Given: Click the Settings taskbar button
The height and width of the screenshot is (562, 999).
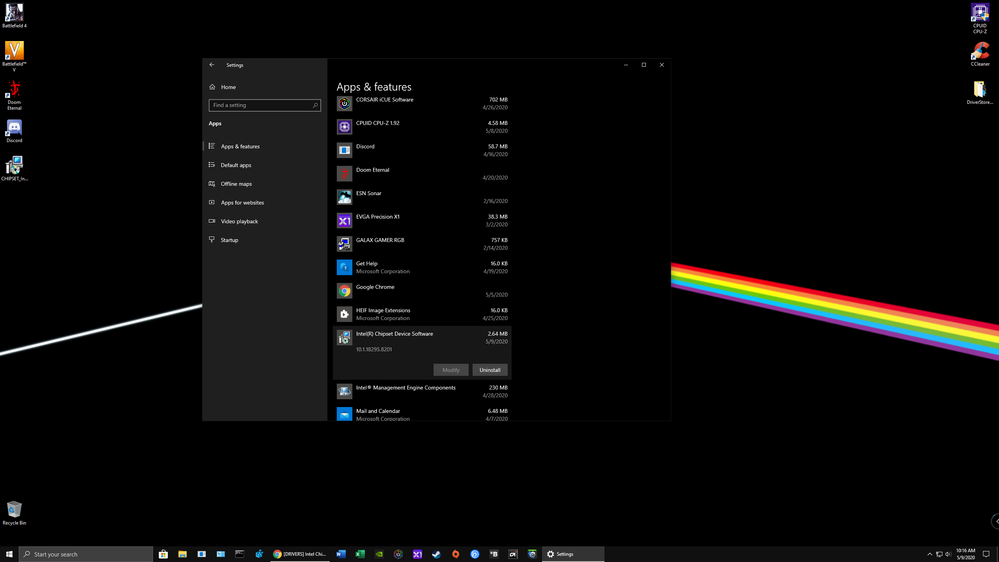Looking at the screenshot, I should [572, 554].
